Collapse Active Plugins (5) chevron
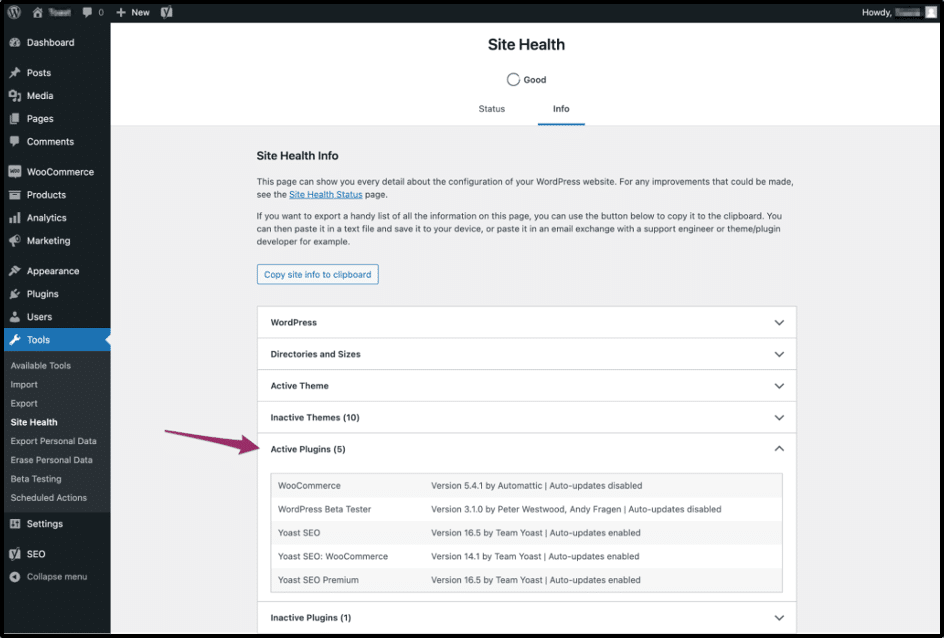This screenshot has width=944, height=638. 779,449
